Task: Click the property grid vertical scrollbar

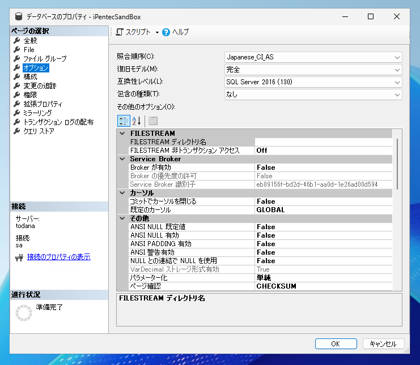Action: pos(397,164)
